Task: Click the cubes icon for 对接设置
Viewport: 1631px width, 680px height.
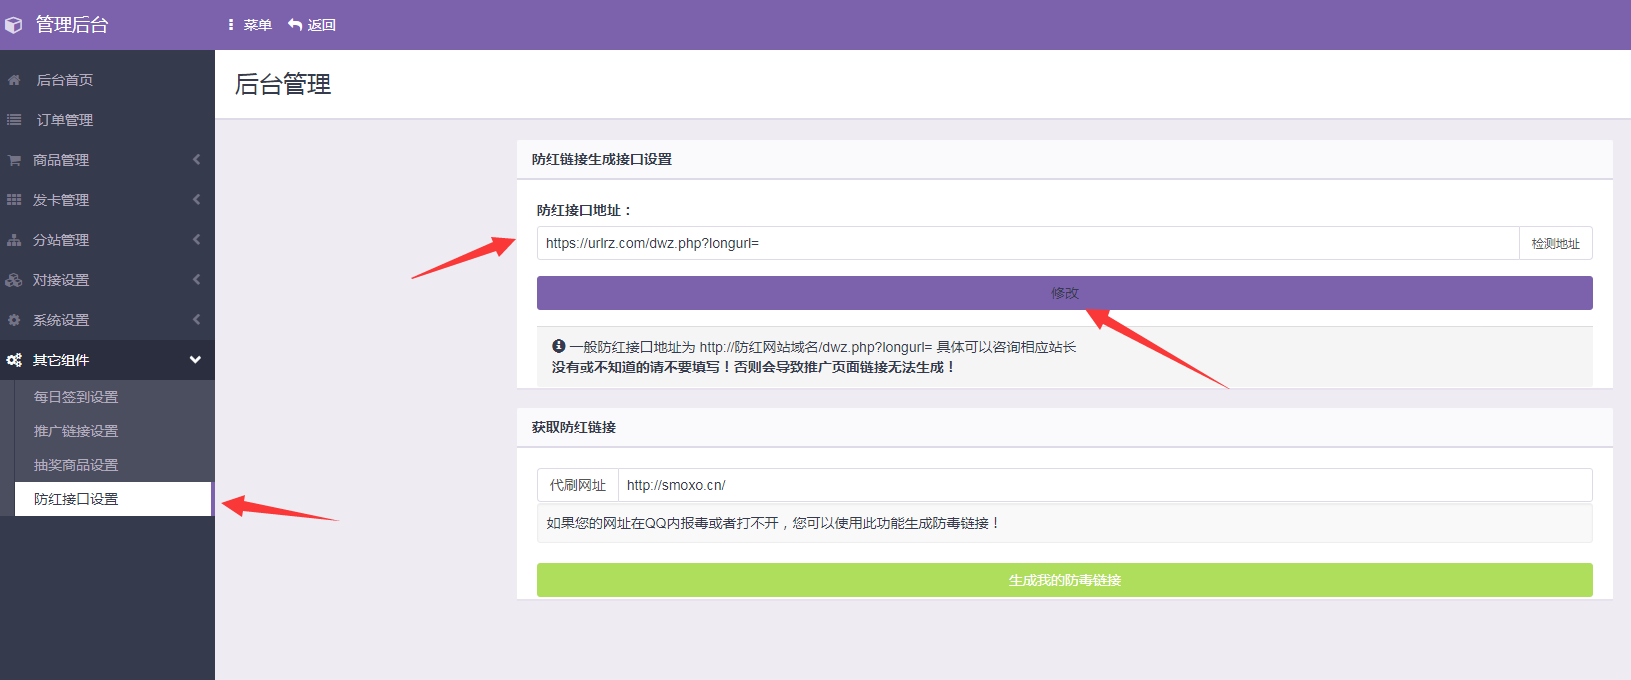Action: (x=14, y=280)
